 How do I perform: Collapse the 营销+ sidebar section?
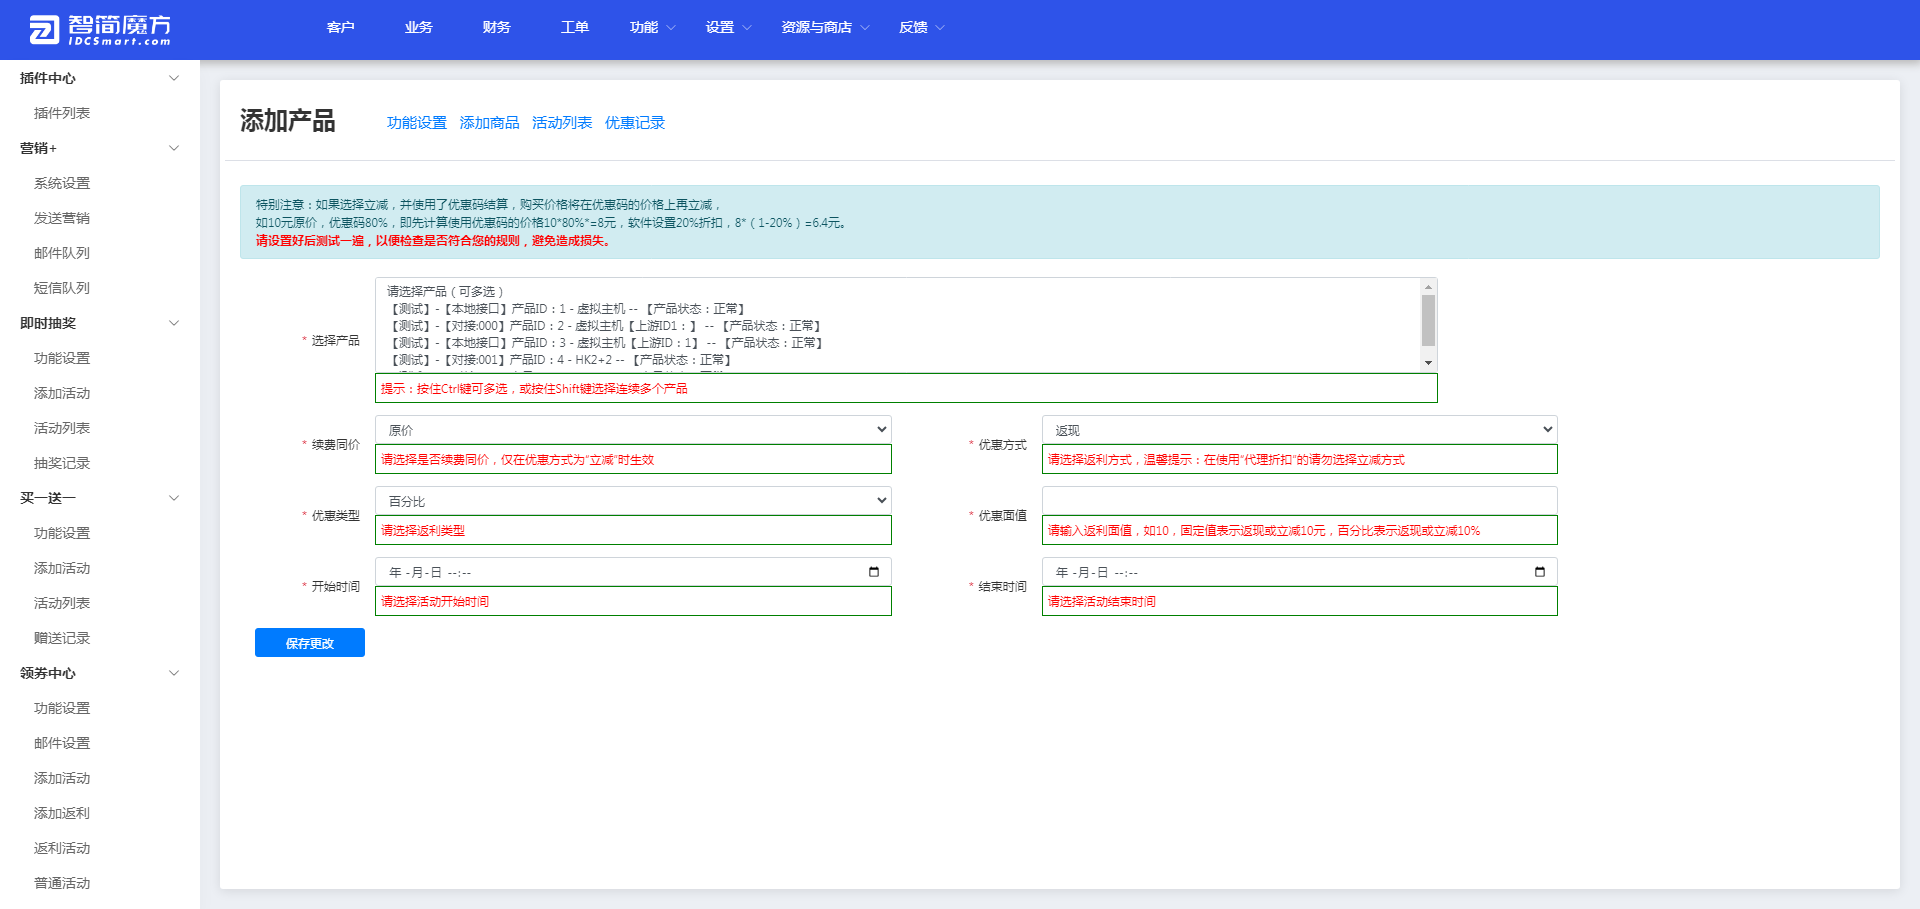174,148
